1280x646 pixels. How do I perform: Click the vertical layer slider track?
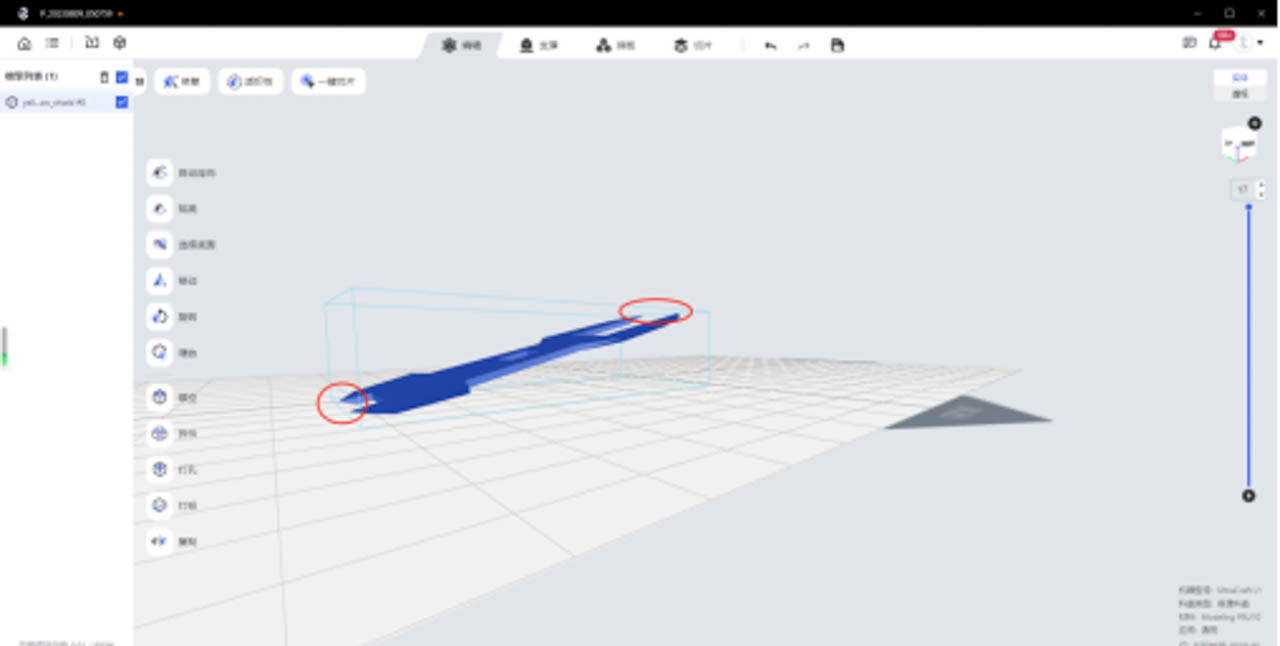1248,350
